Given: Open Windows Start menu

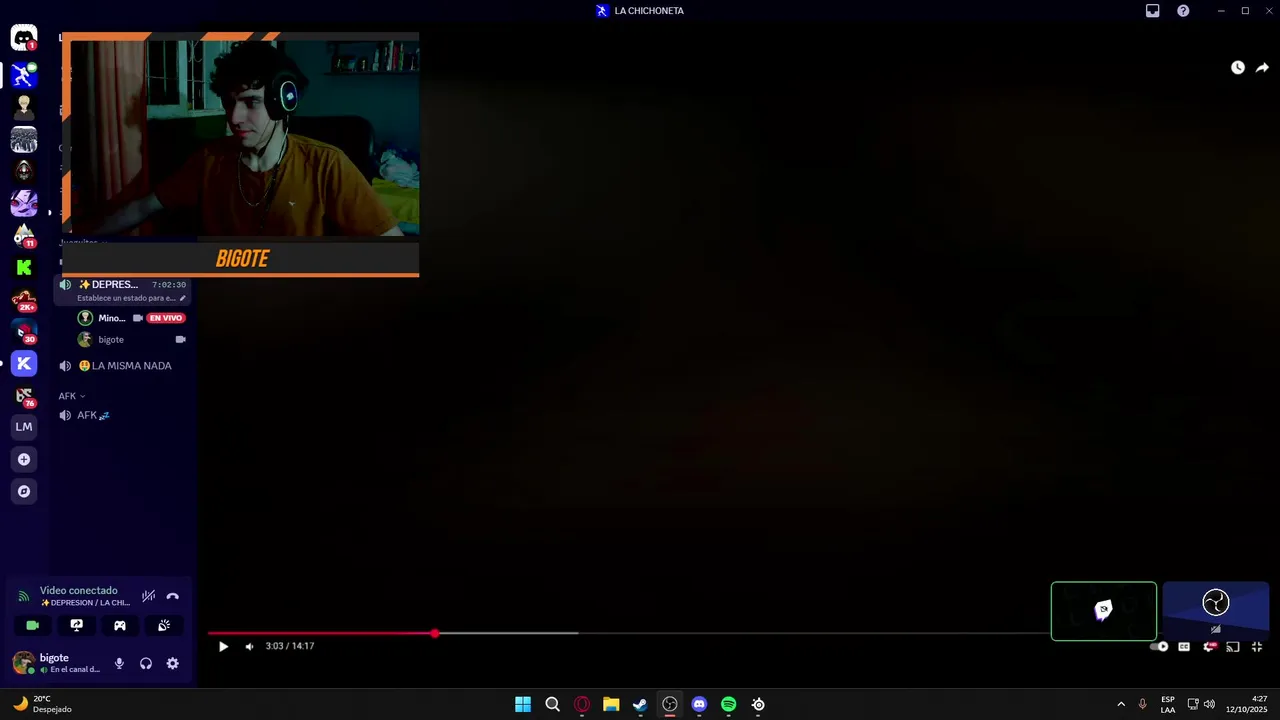Looking at the screenshot, I should (x=523, y=704).
